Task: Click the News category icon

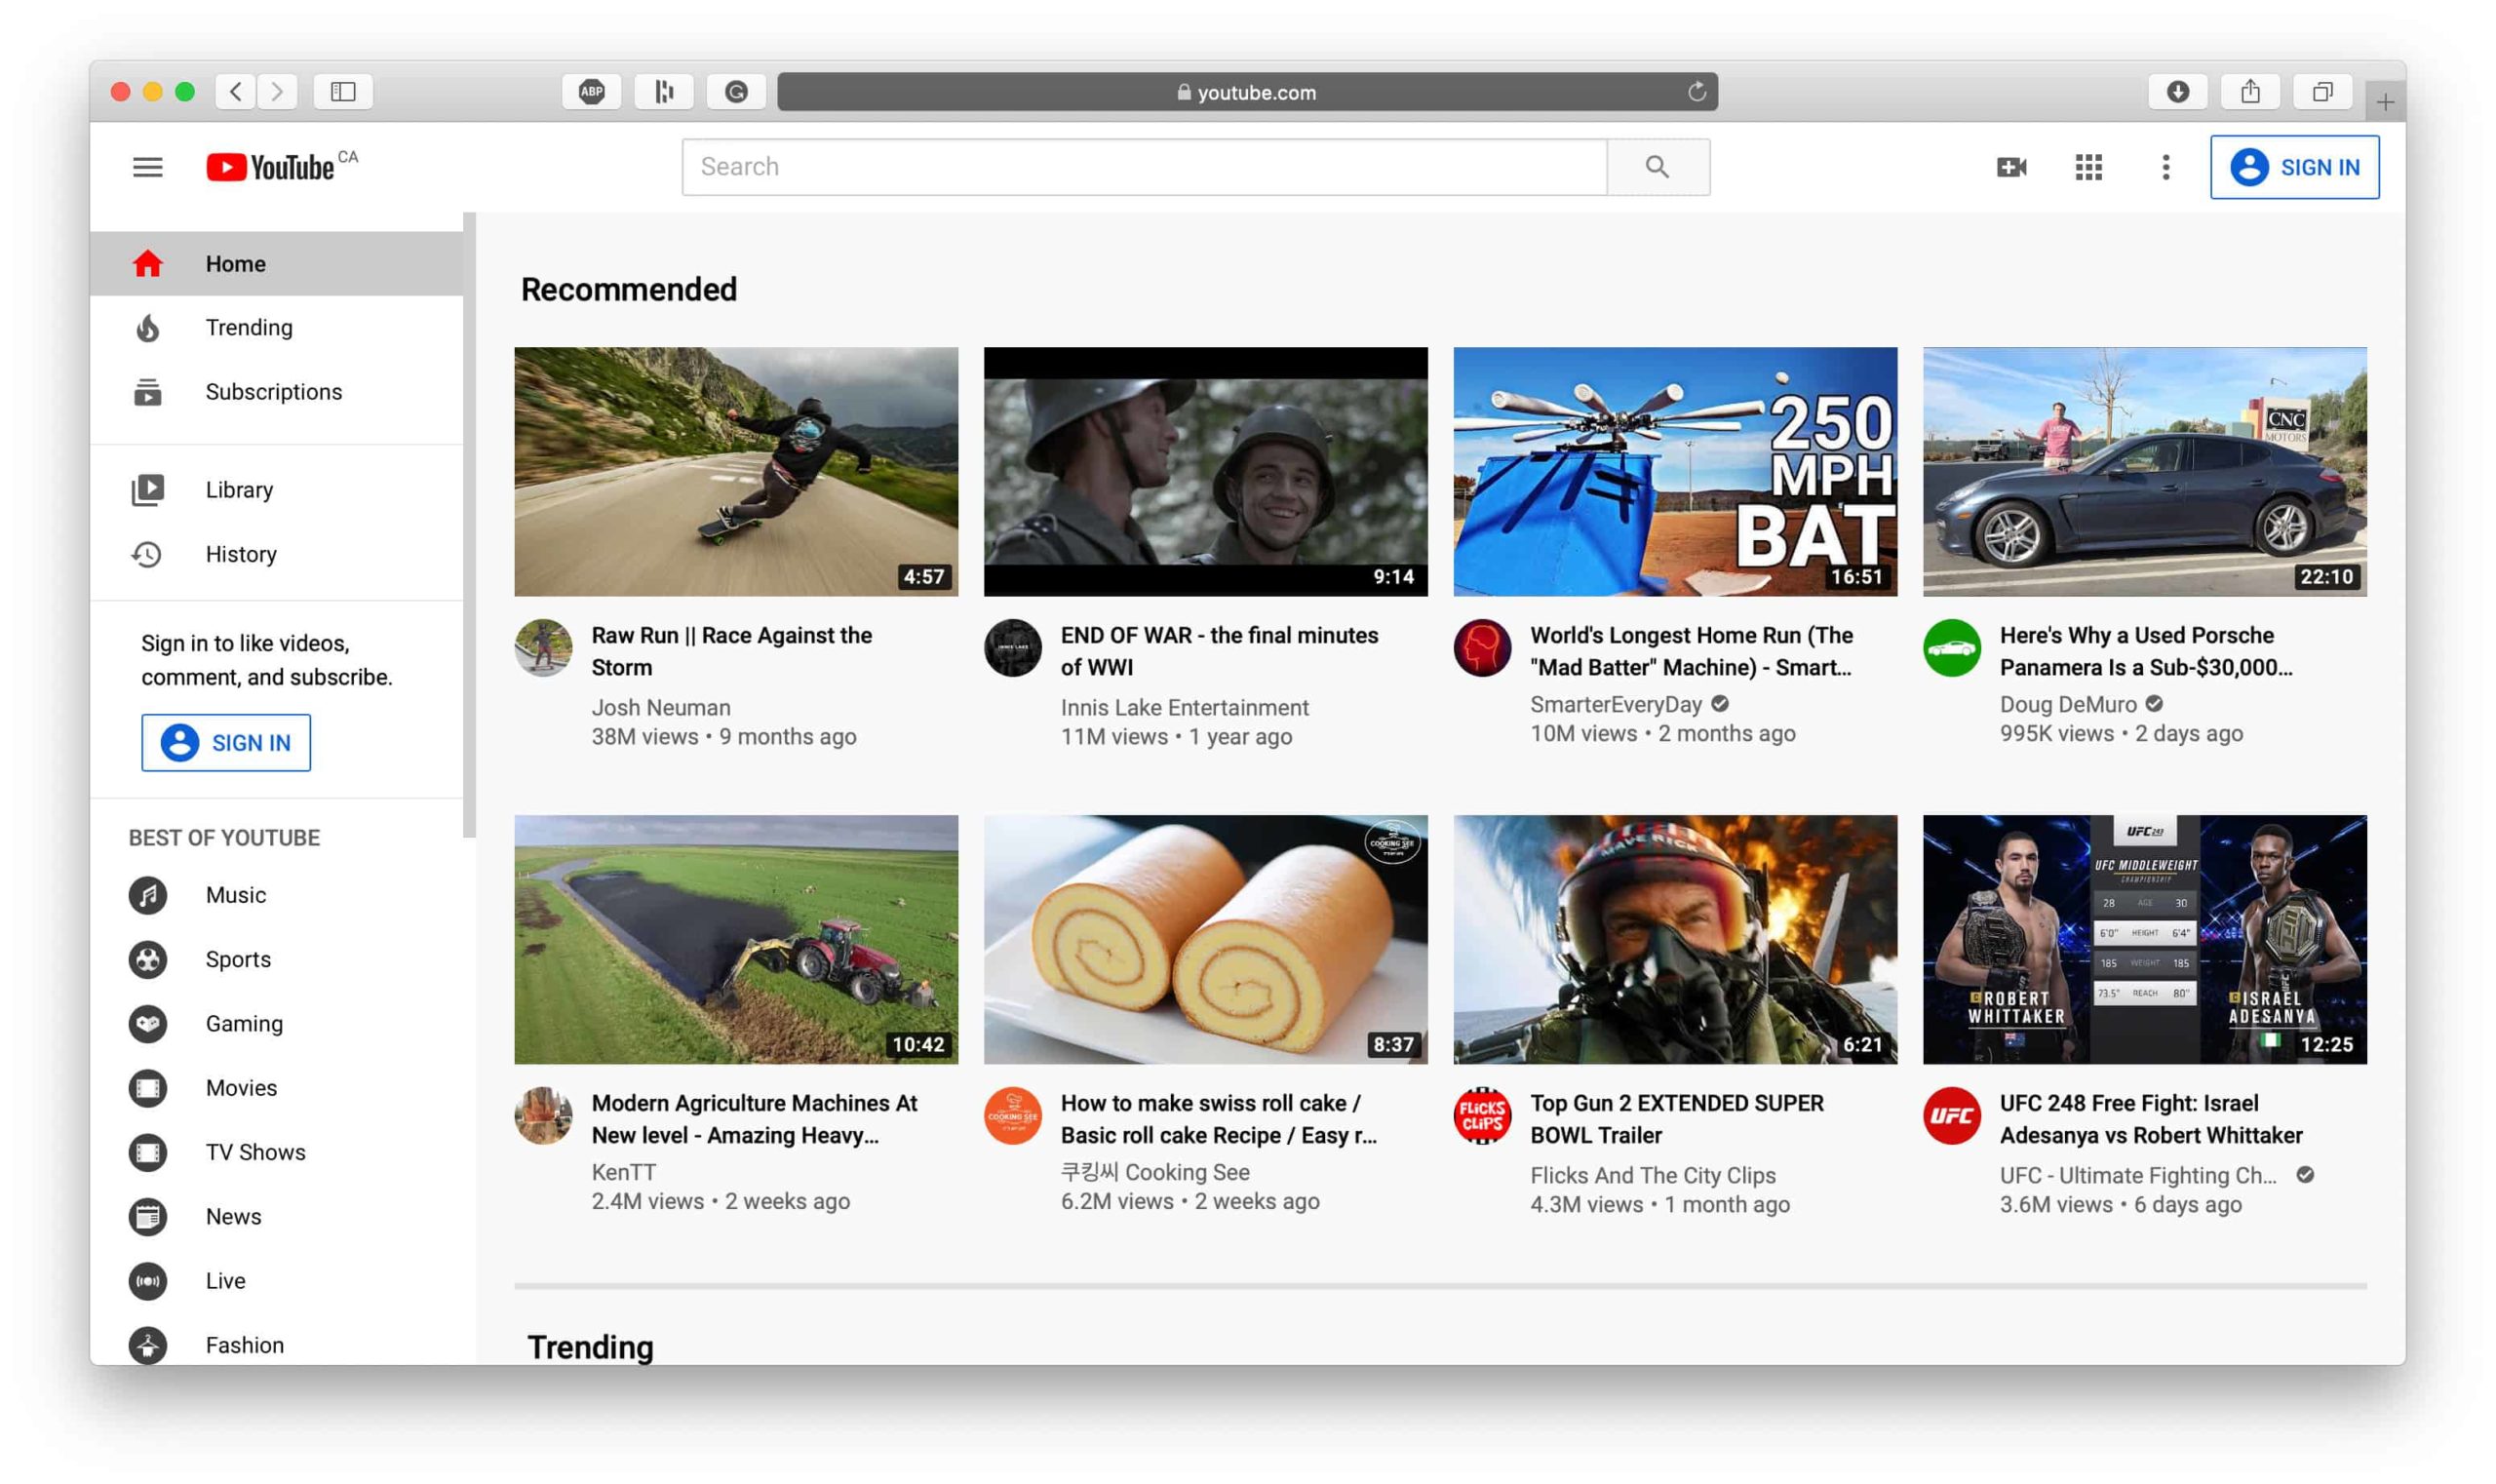Action: pyautogui.click(x=148, y=1217)
